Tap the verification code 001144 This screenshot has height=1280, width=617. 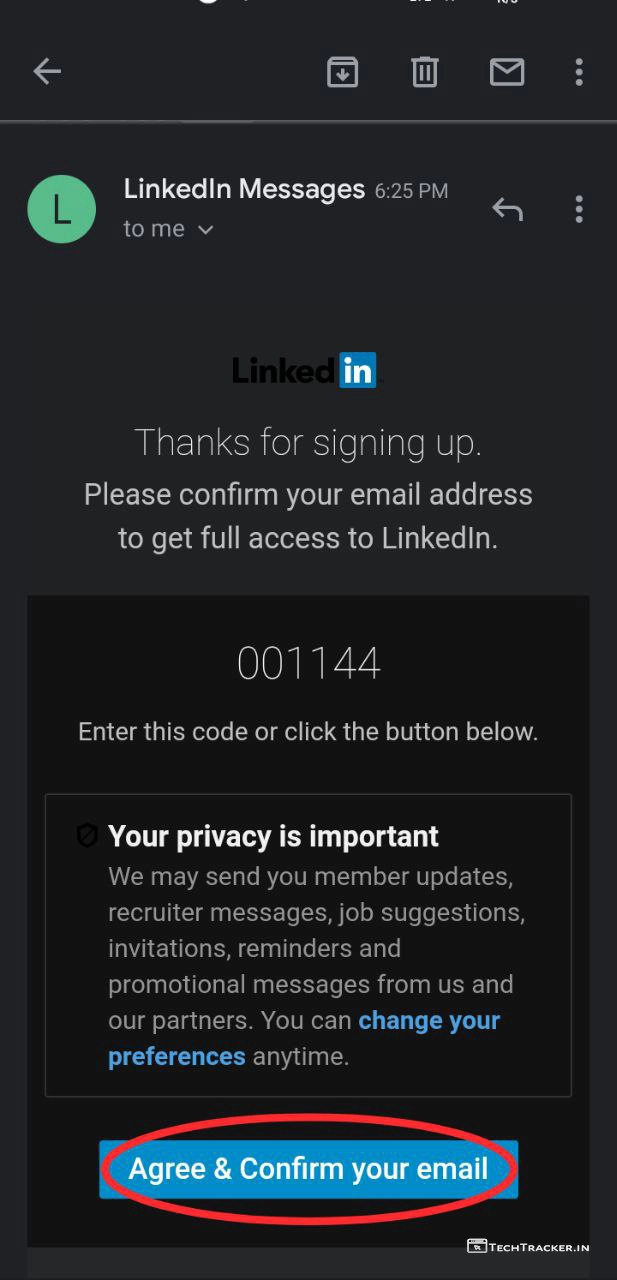pos(308,664)
